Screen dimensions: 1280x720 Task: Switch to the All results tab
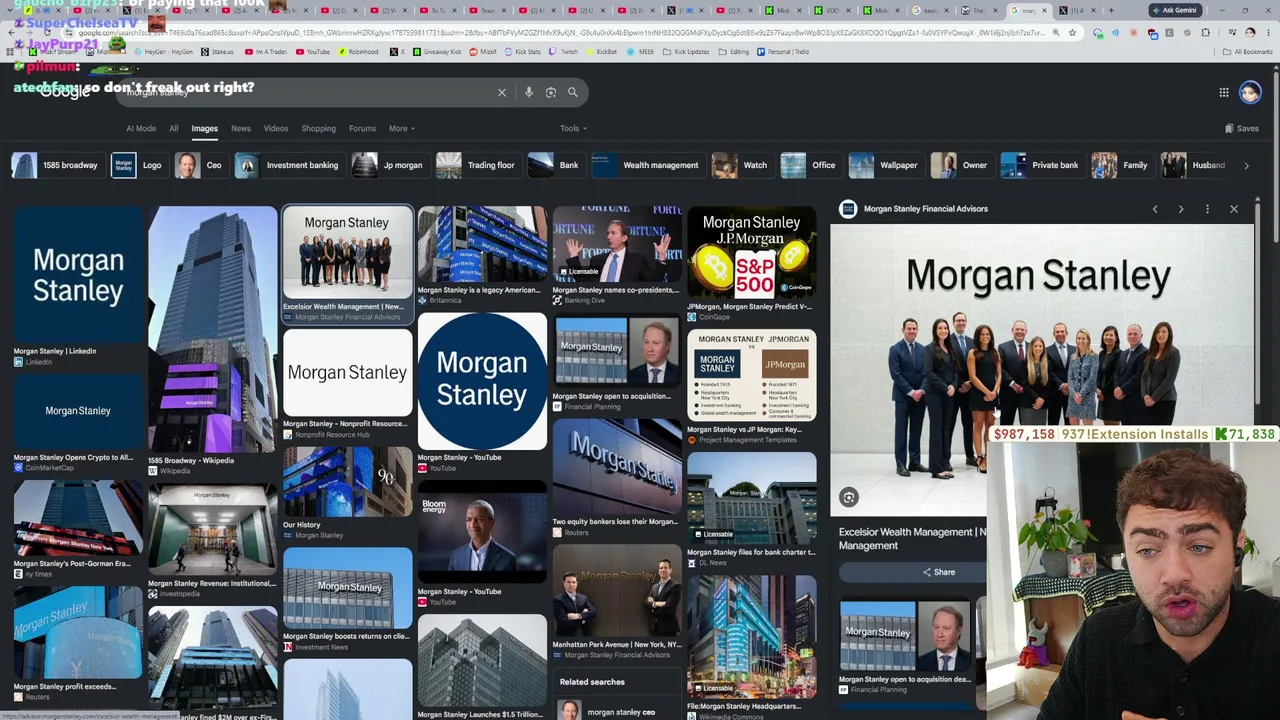point(174,128)
